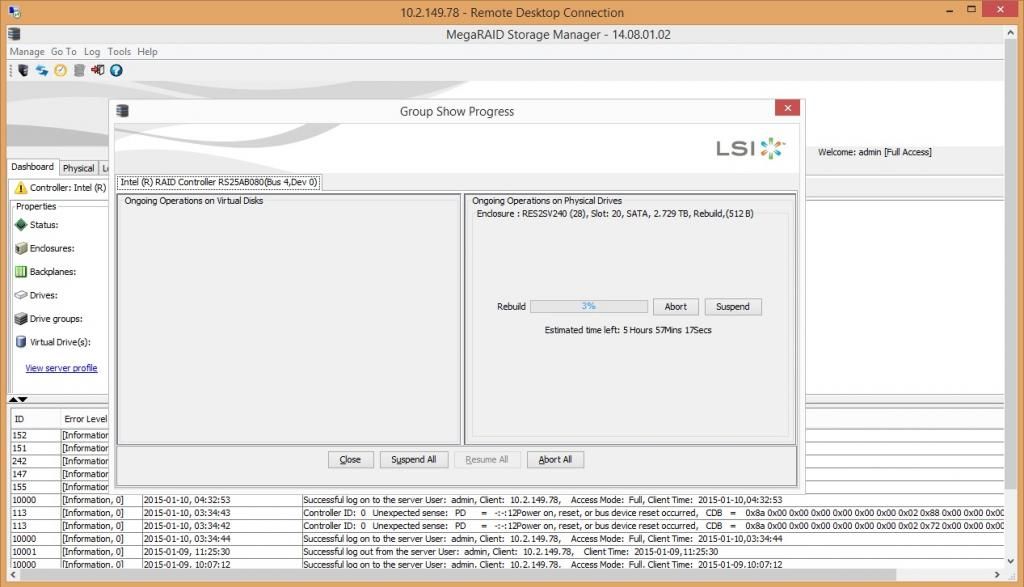This screenshot has width=1024, height=587.
Task: Click the Suspend All button
Action: point(413,460)
